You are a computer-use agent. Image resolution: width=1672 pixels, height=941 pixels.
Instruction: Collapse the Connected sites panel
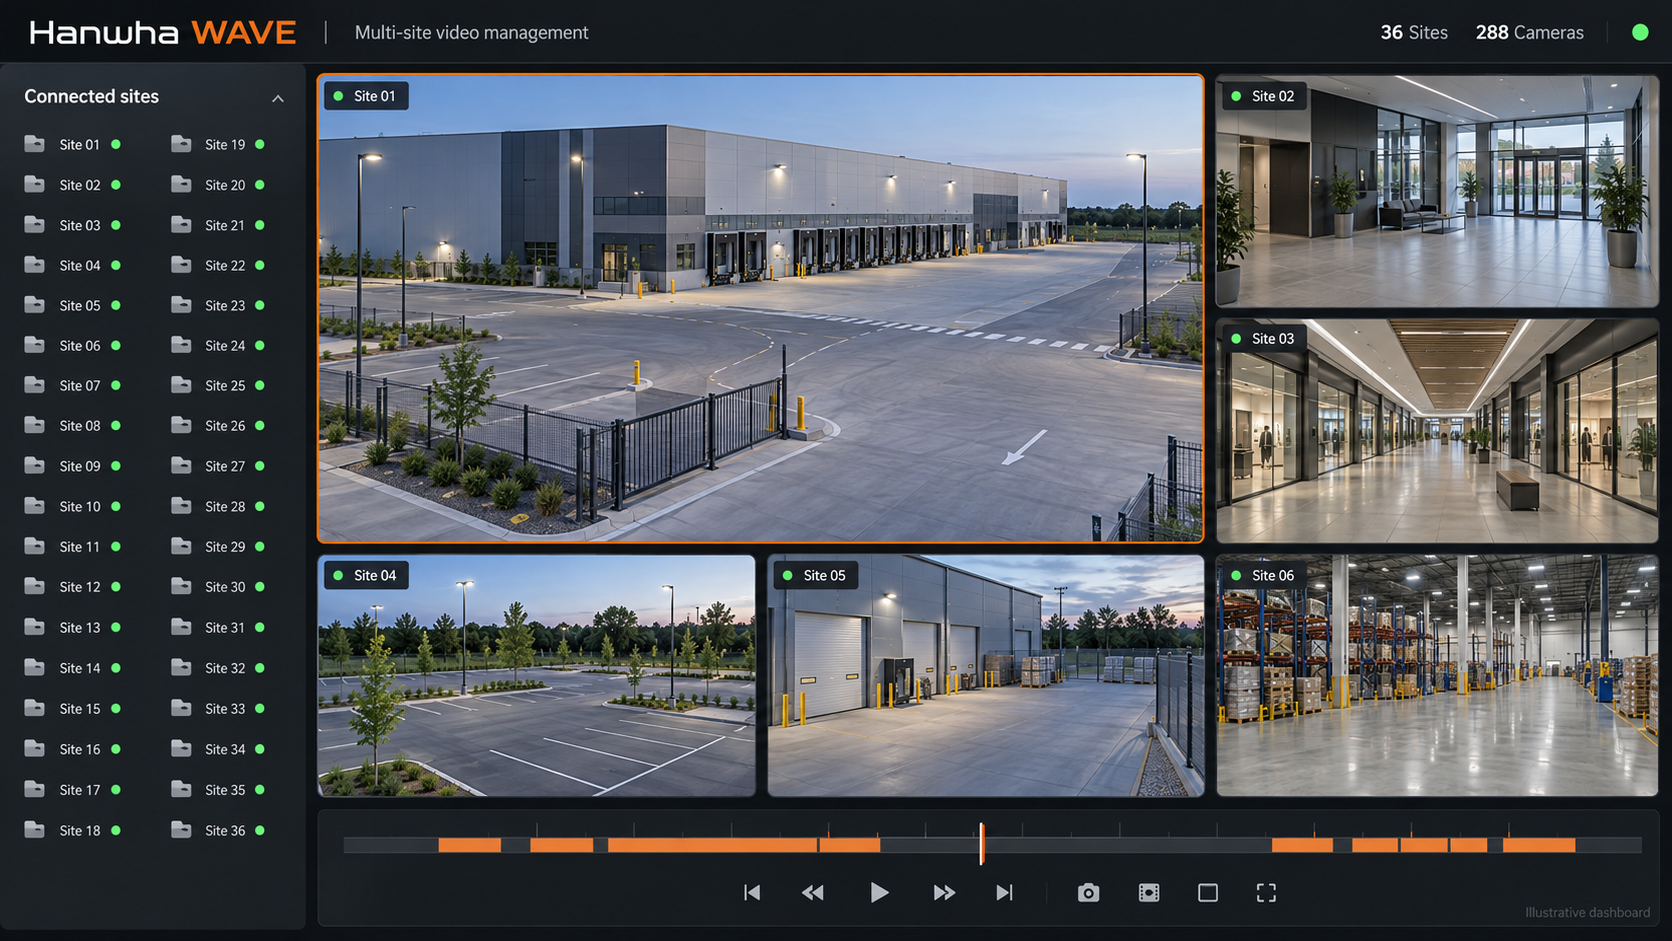(278, 98)
